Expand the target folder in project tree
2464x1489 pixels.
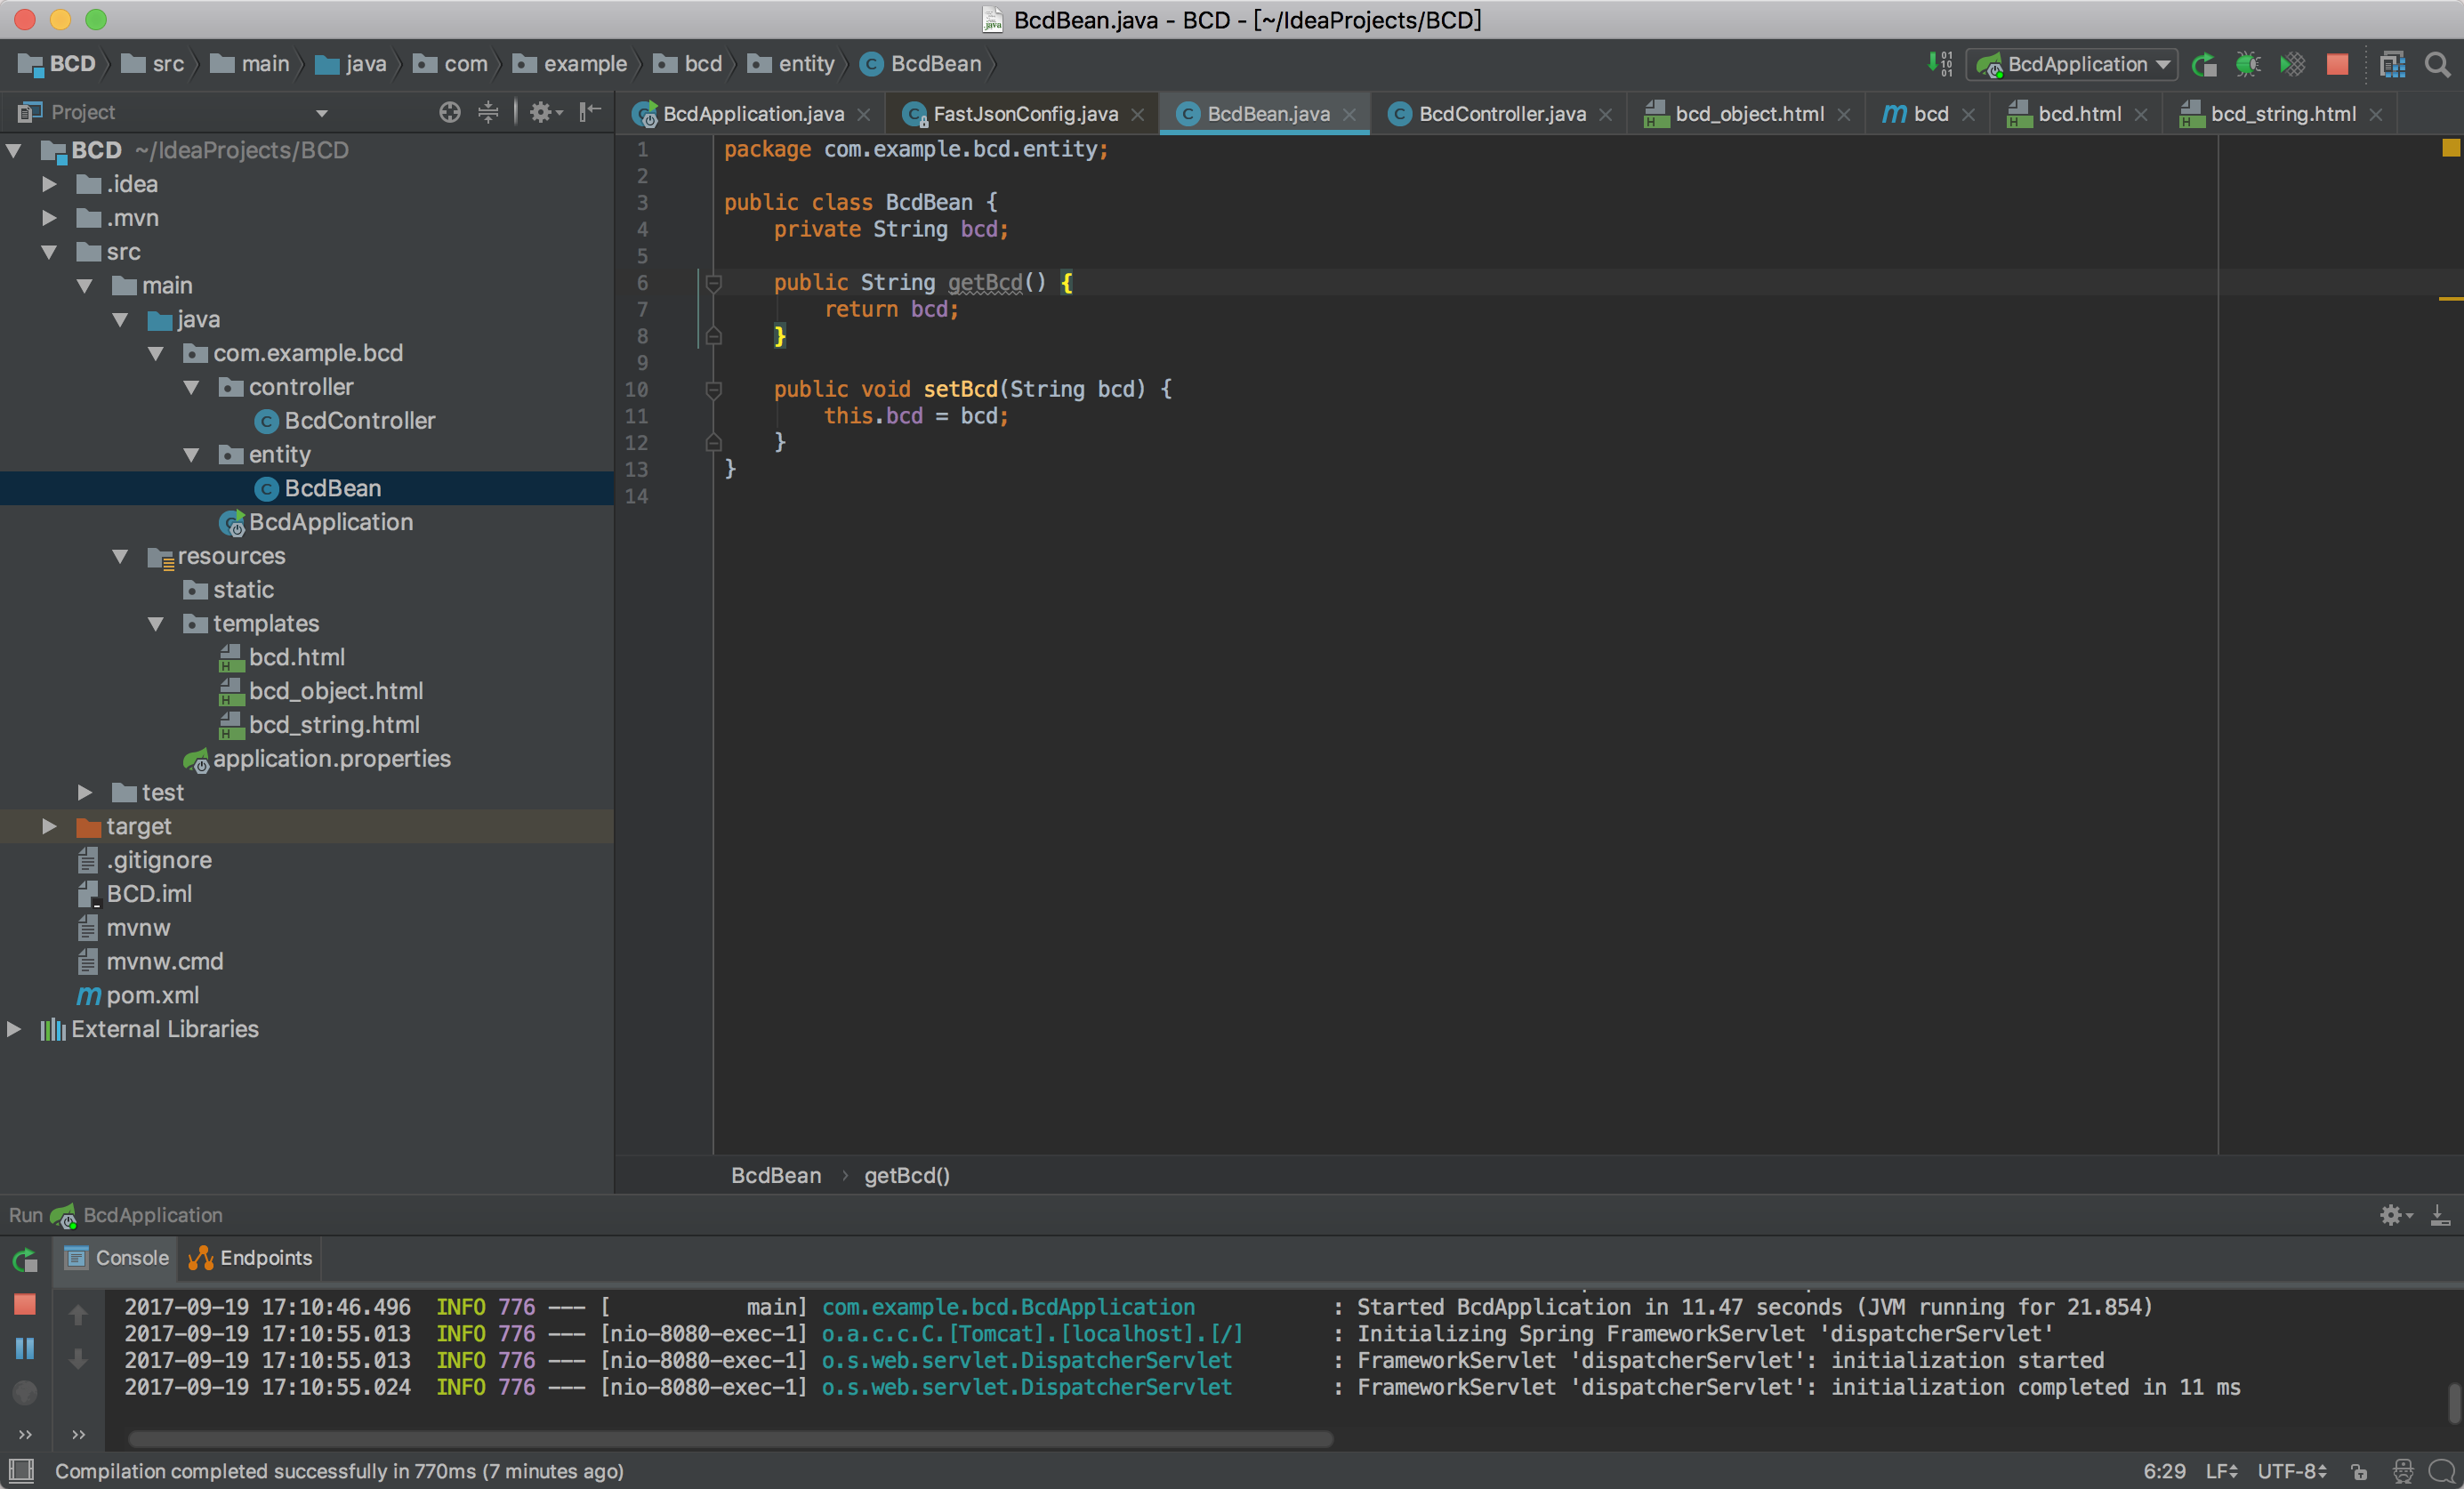click(49, 826)
